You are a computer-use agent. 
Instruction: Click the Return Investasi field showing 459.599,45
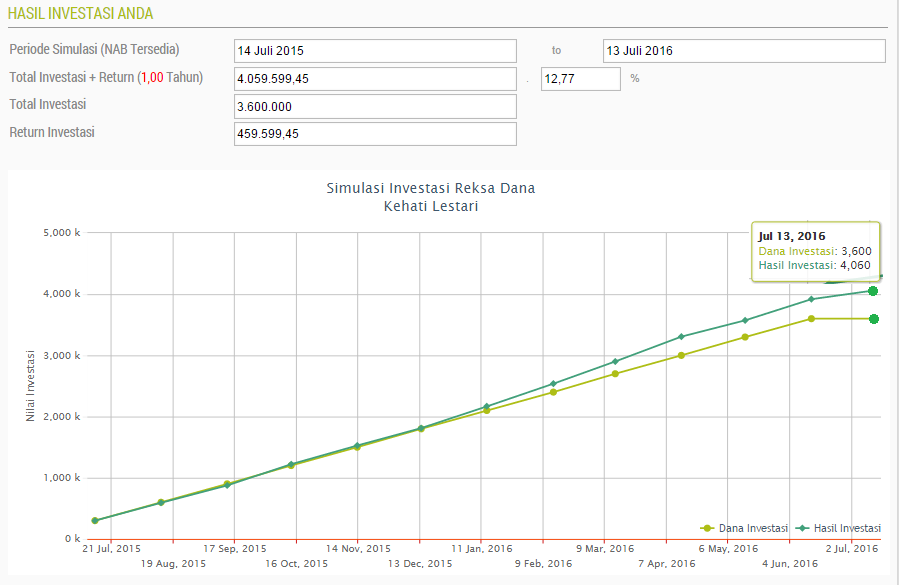pyautogui.click(x=375, y=134)
